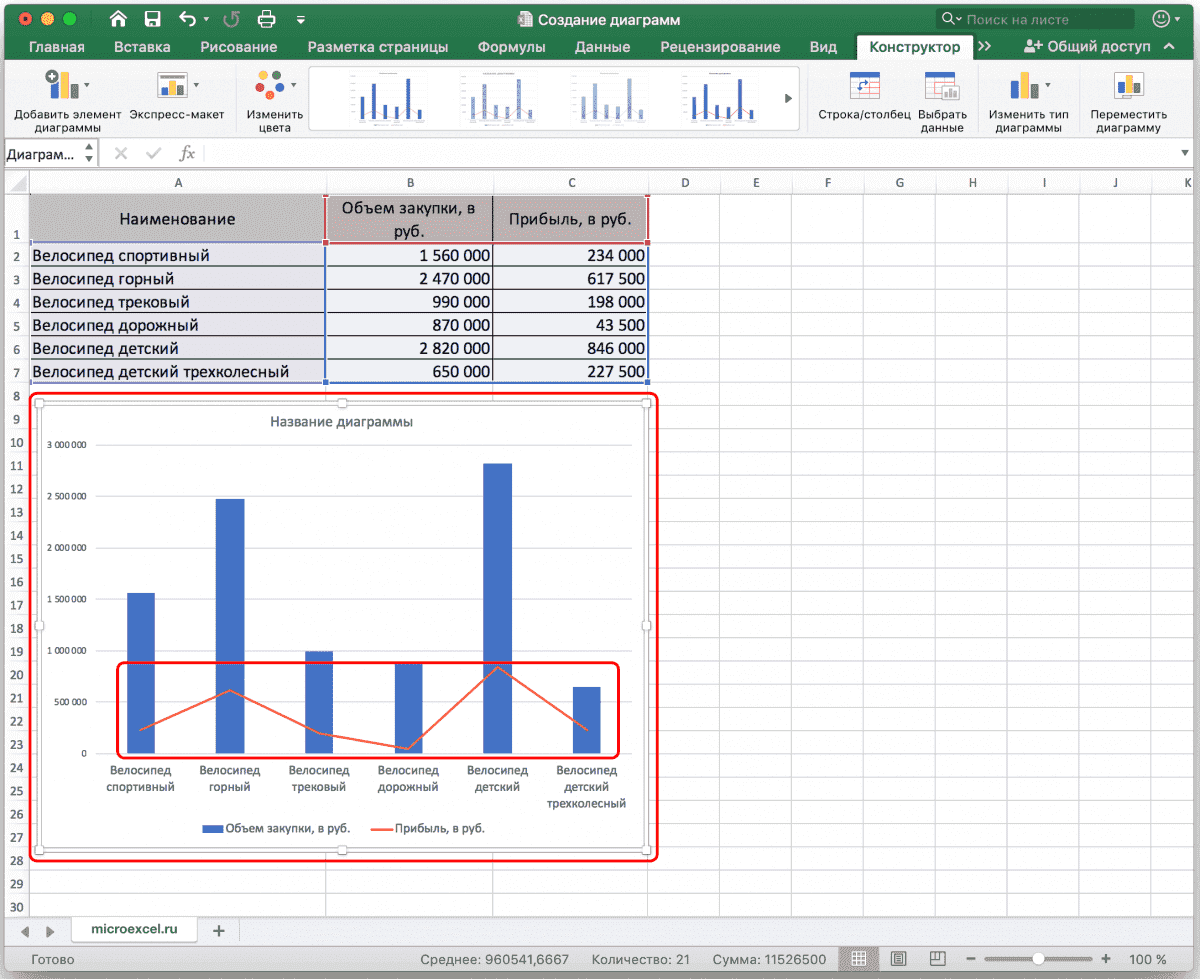Open Выбрать данные to select chart data
The width and height of the screenshot is (1200, 979).
(941, 88)
